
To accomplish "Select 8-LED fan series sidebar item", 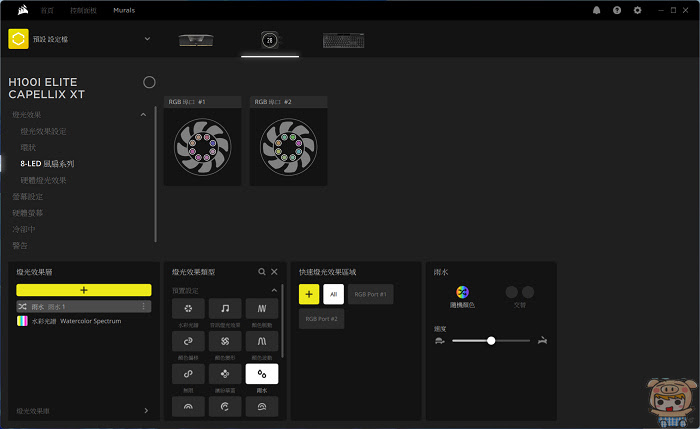I will [47, 164].
